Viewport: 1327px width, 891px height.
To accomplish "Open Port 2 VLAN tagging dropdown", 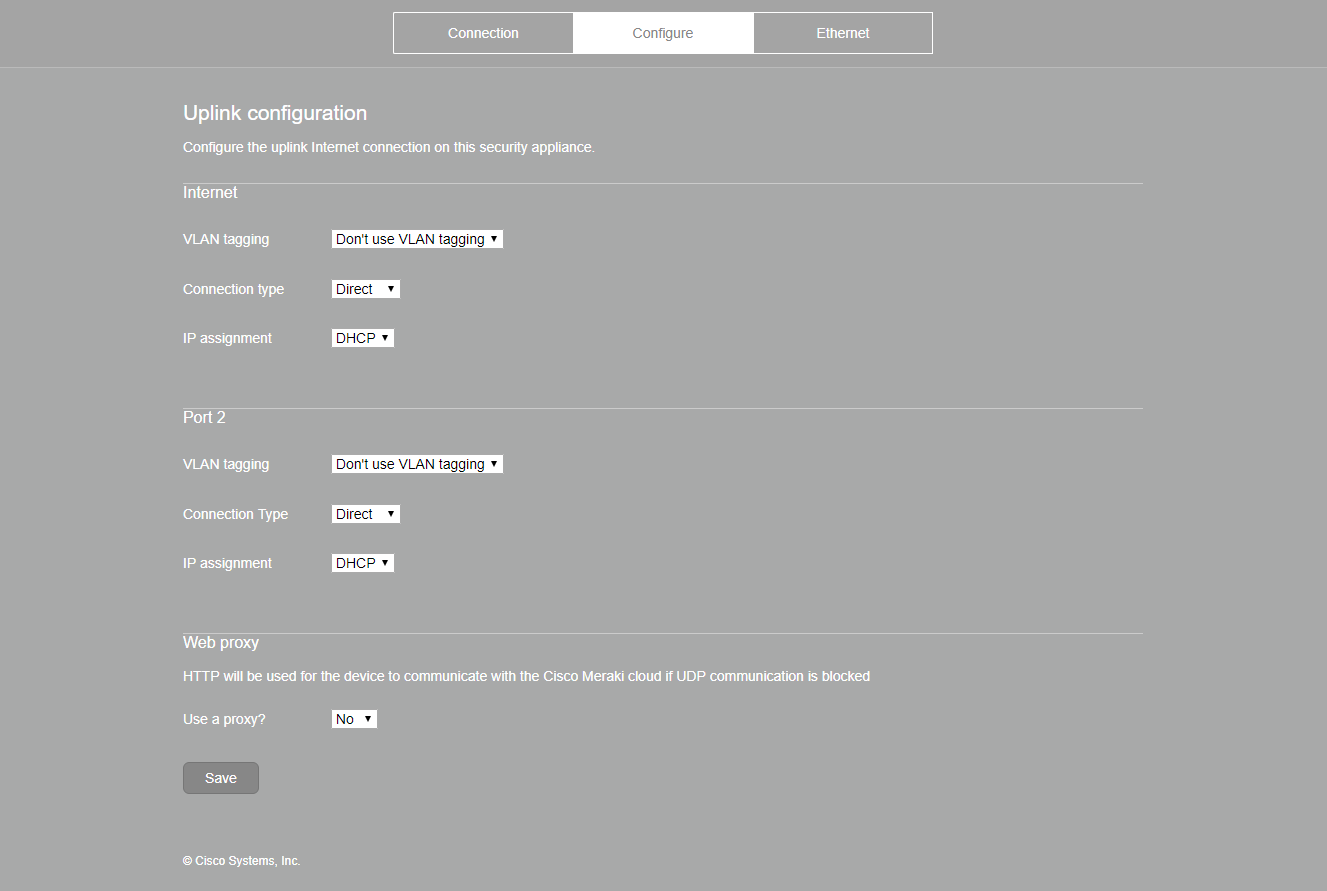I will tap(417, 464).
